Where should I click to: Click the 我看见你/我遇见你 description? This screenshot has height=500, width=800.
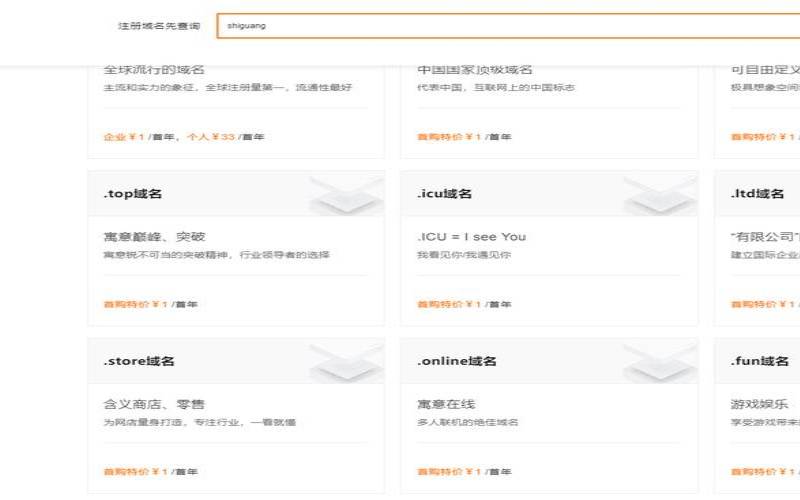point(464,255)
